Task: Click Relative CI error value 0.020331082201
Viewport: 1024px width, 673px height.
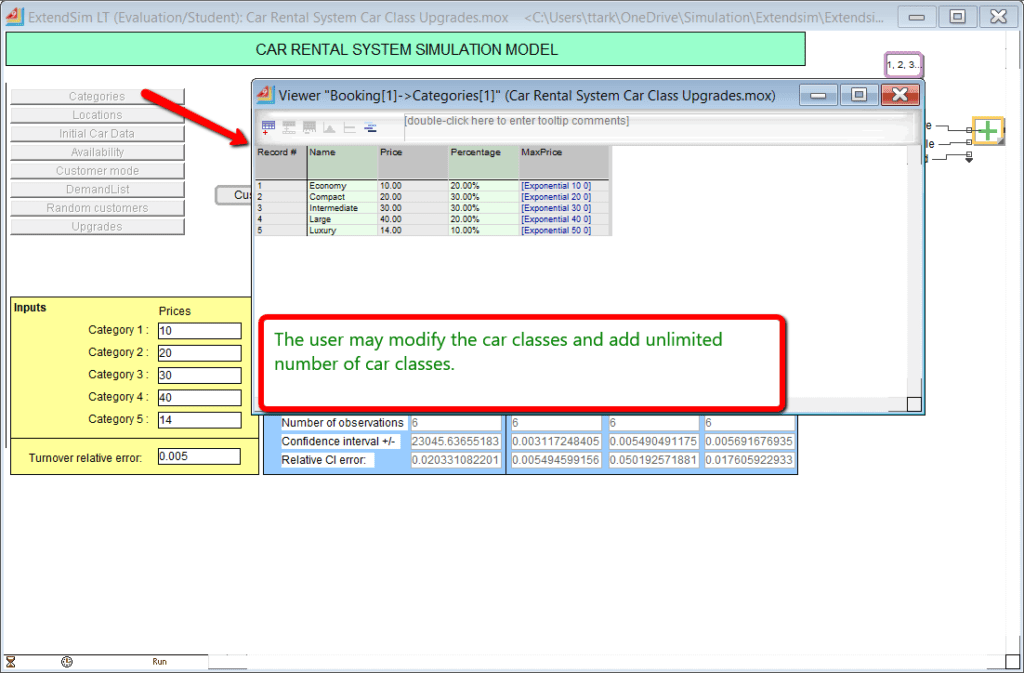Action: pyautogui.click(x=456, y=460)
